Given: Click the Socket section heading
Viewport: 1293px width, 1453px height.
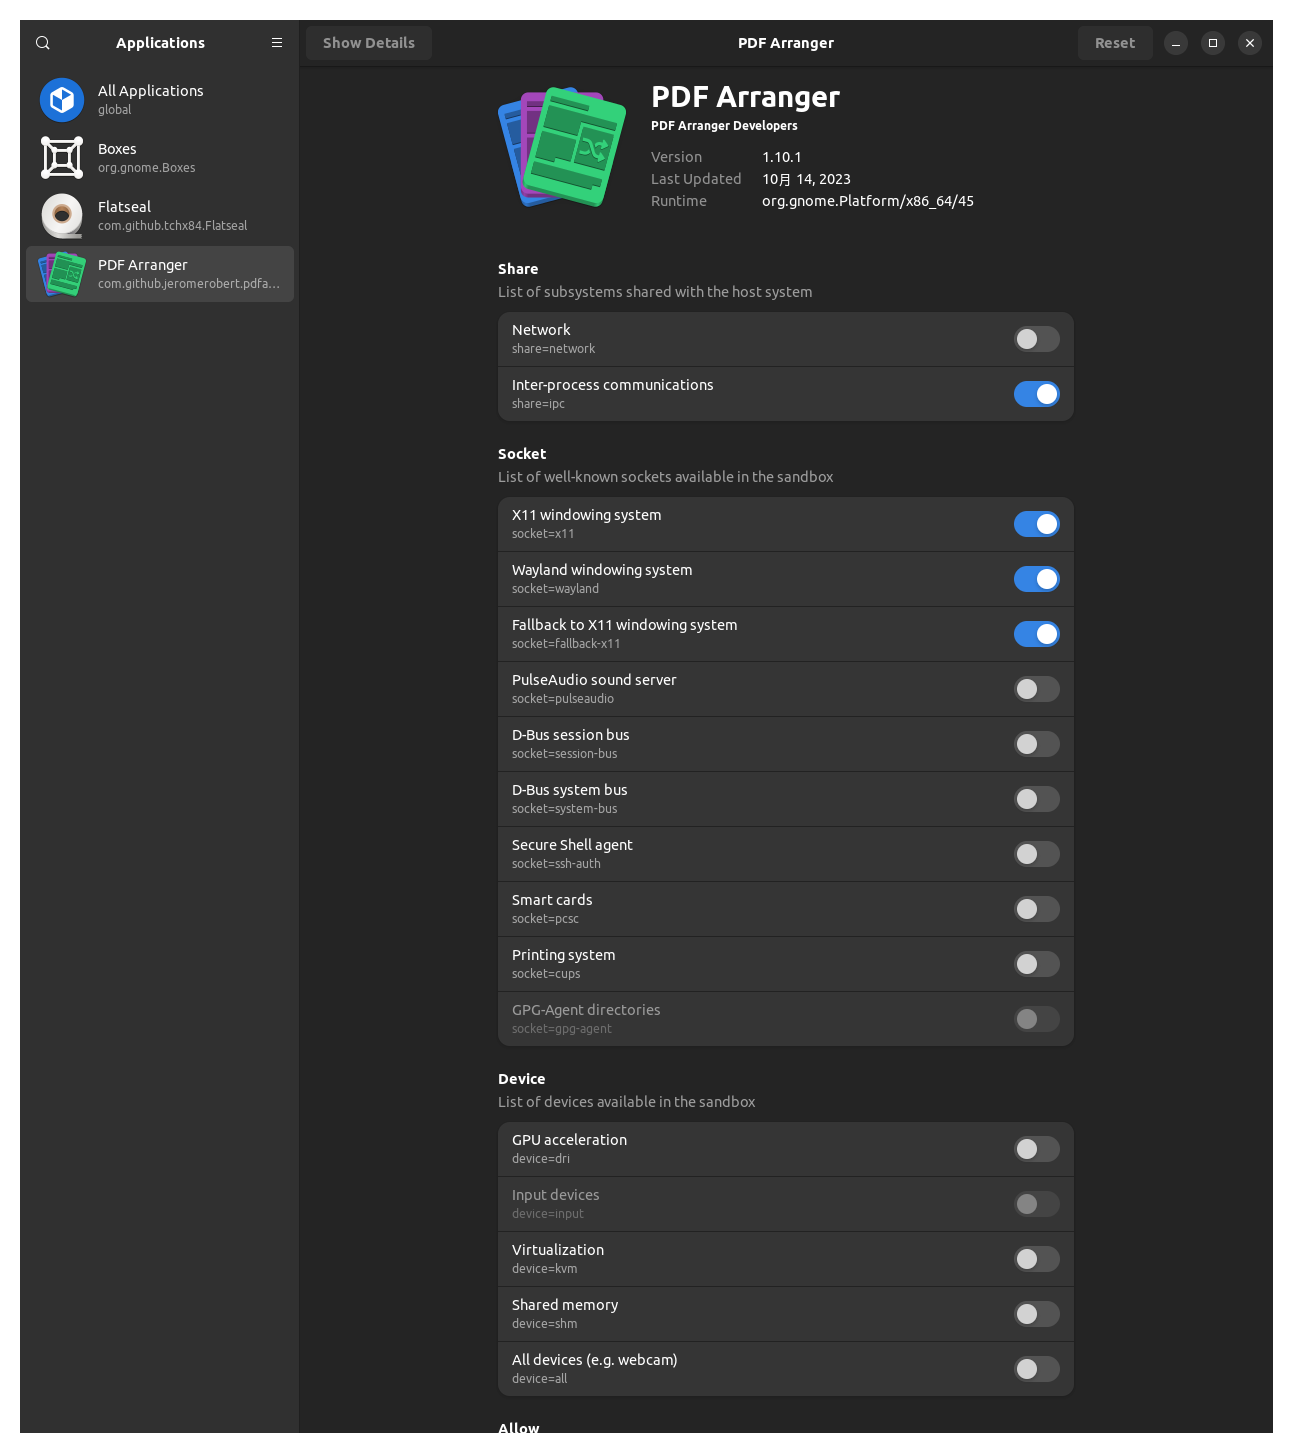Looking at the screenshot, I should tap(522, 454).
